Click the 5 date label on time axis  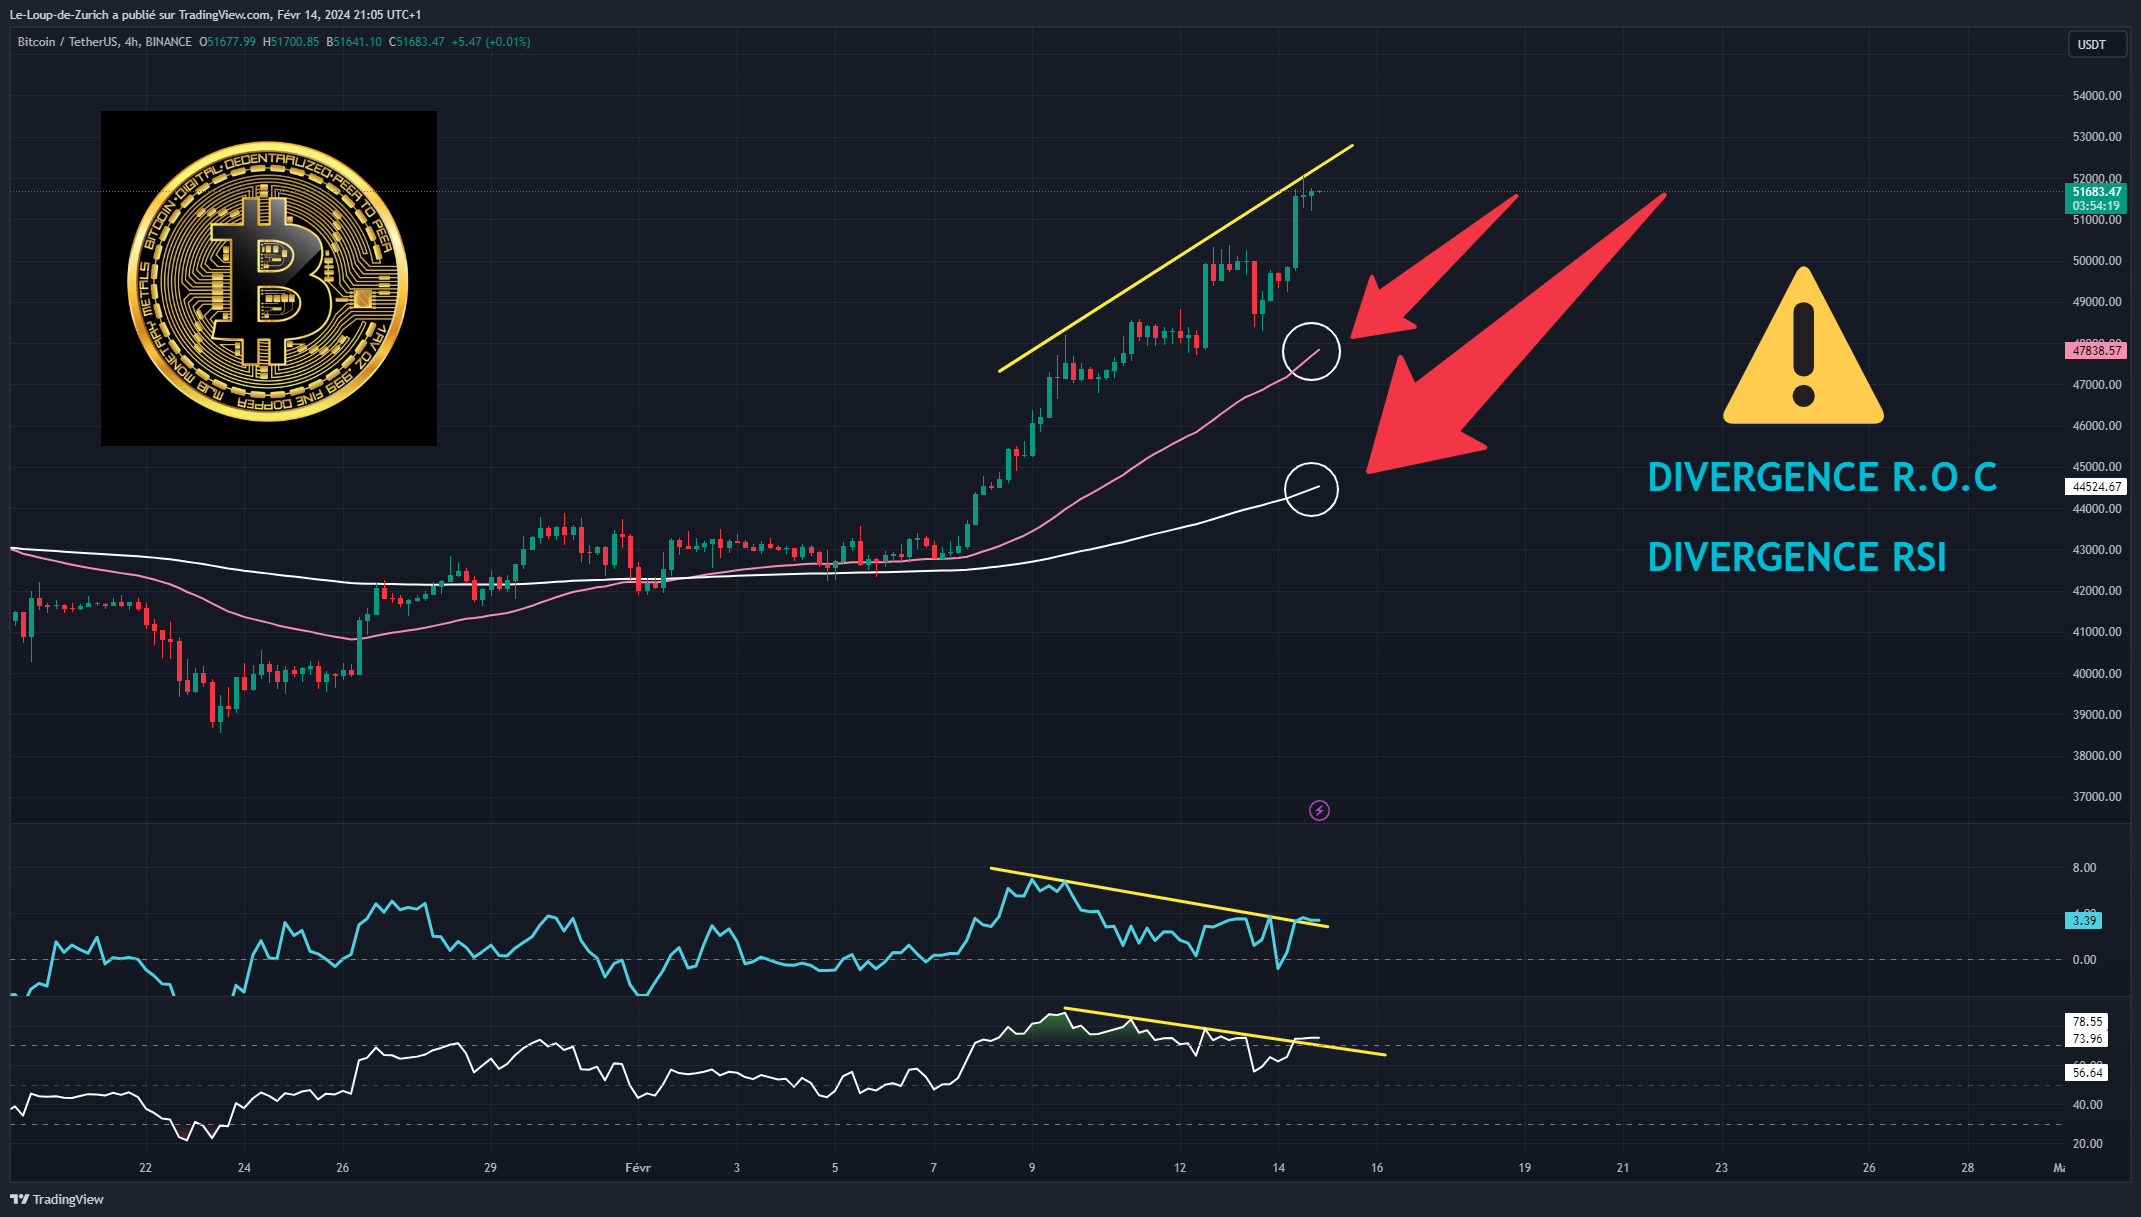(x=835, y=1168)
